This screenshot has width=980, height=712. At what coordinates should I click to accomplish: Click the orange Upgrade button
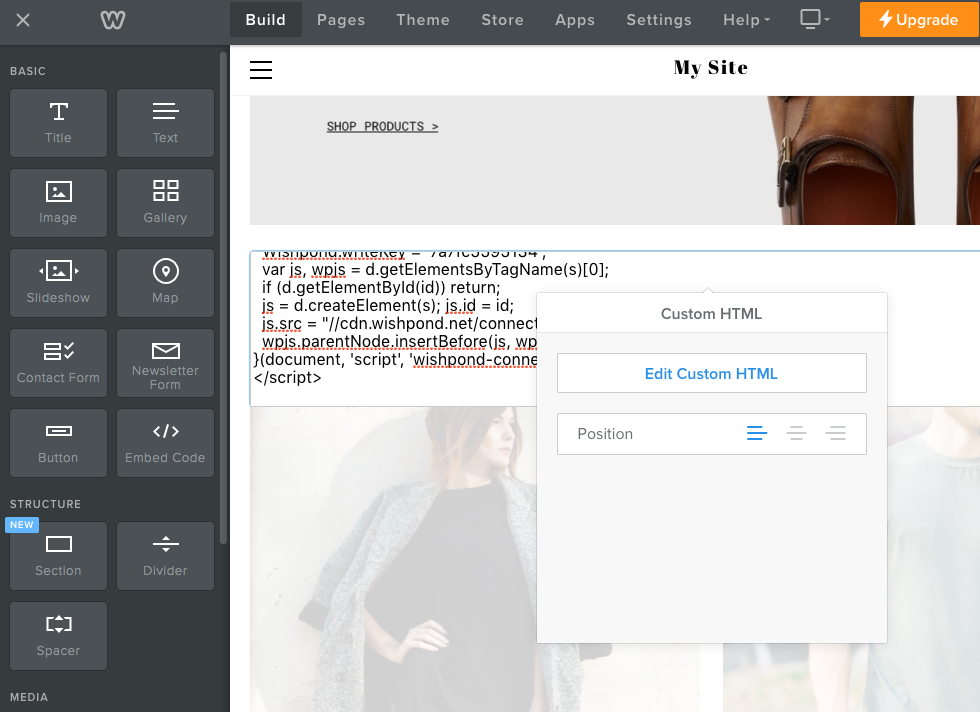point(919,19)
